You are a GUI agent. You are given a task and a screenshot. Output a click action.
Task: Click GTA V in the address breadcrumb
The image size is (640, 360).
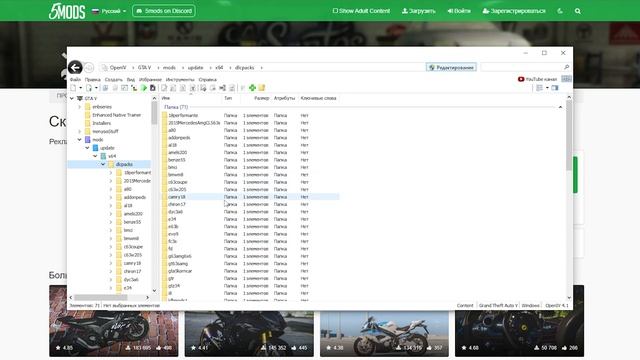[x=144, y=67]
